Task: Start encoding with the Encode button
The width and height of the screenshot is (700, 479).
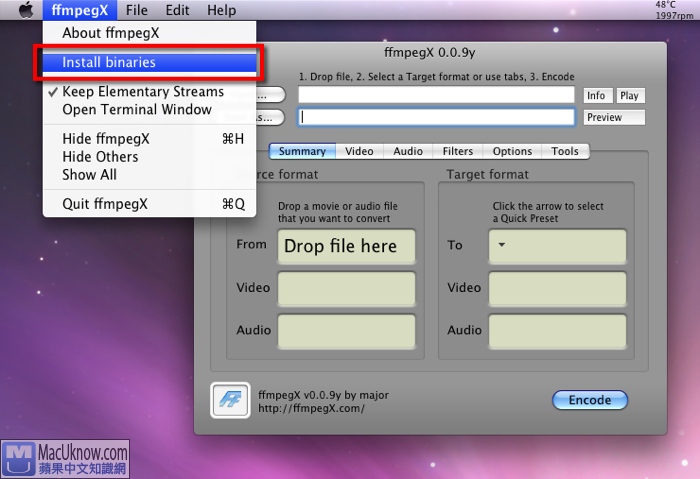Action: click(590, 400)
